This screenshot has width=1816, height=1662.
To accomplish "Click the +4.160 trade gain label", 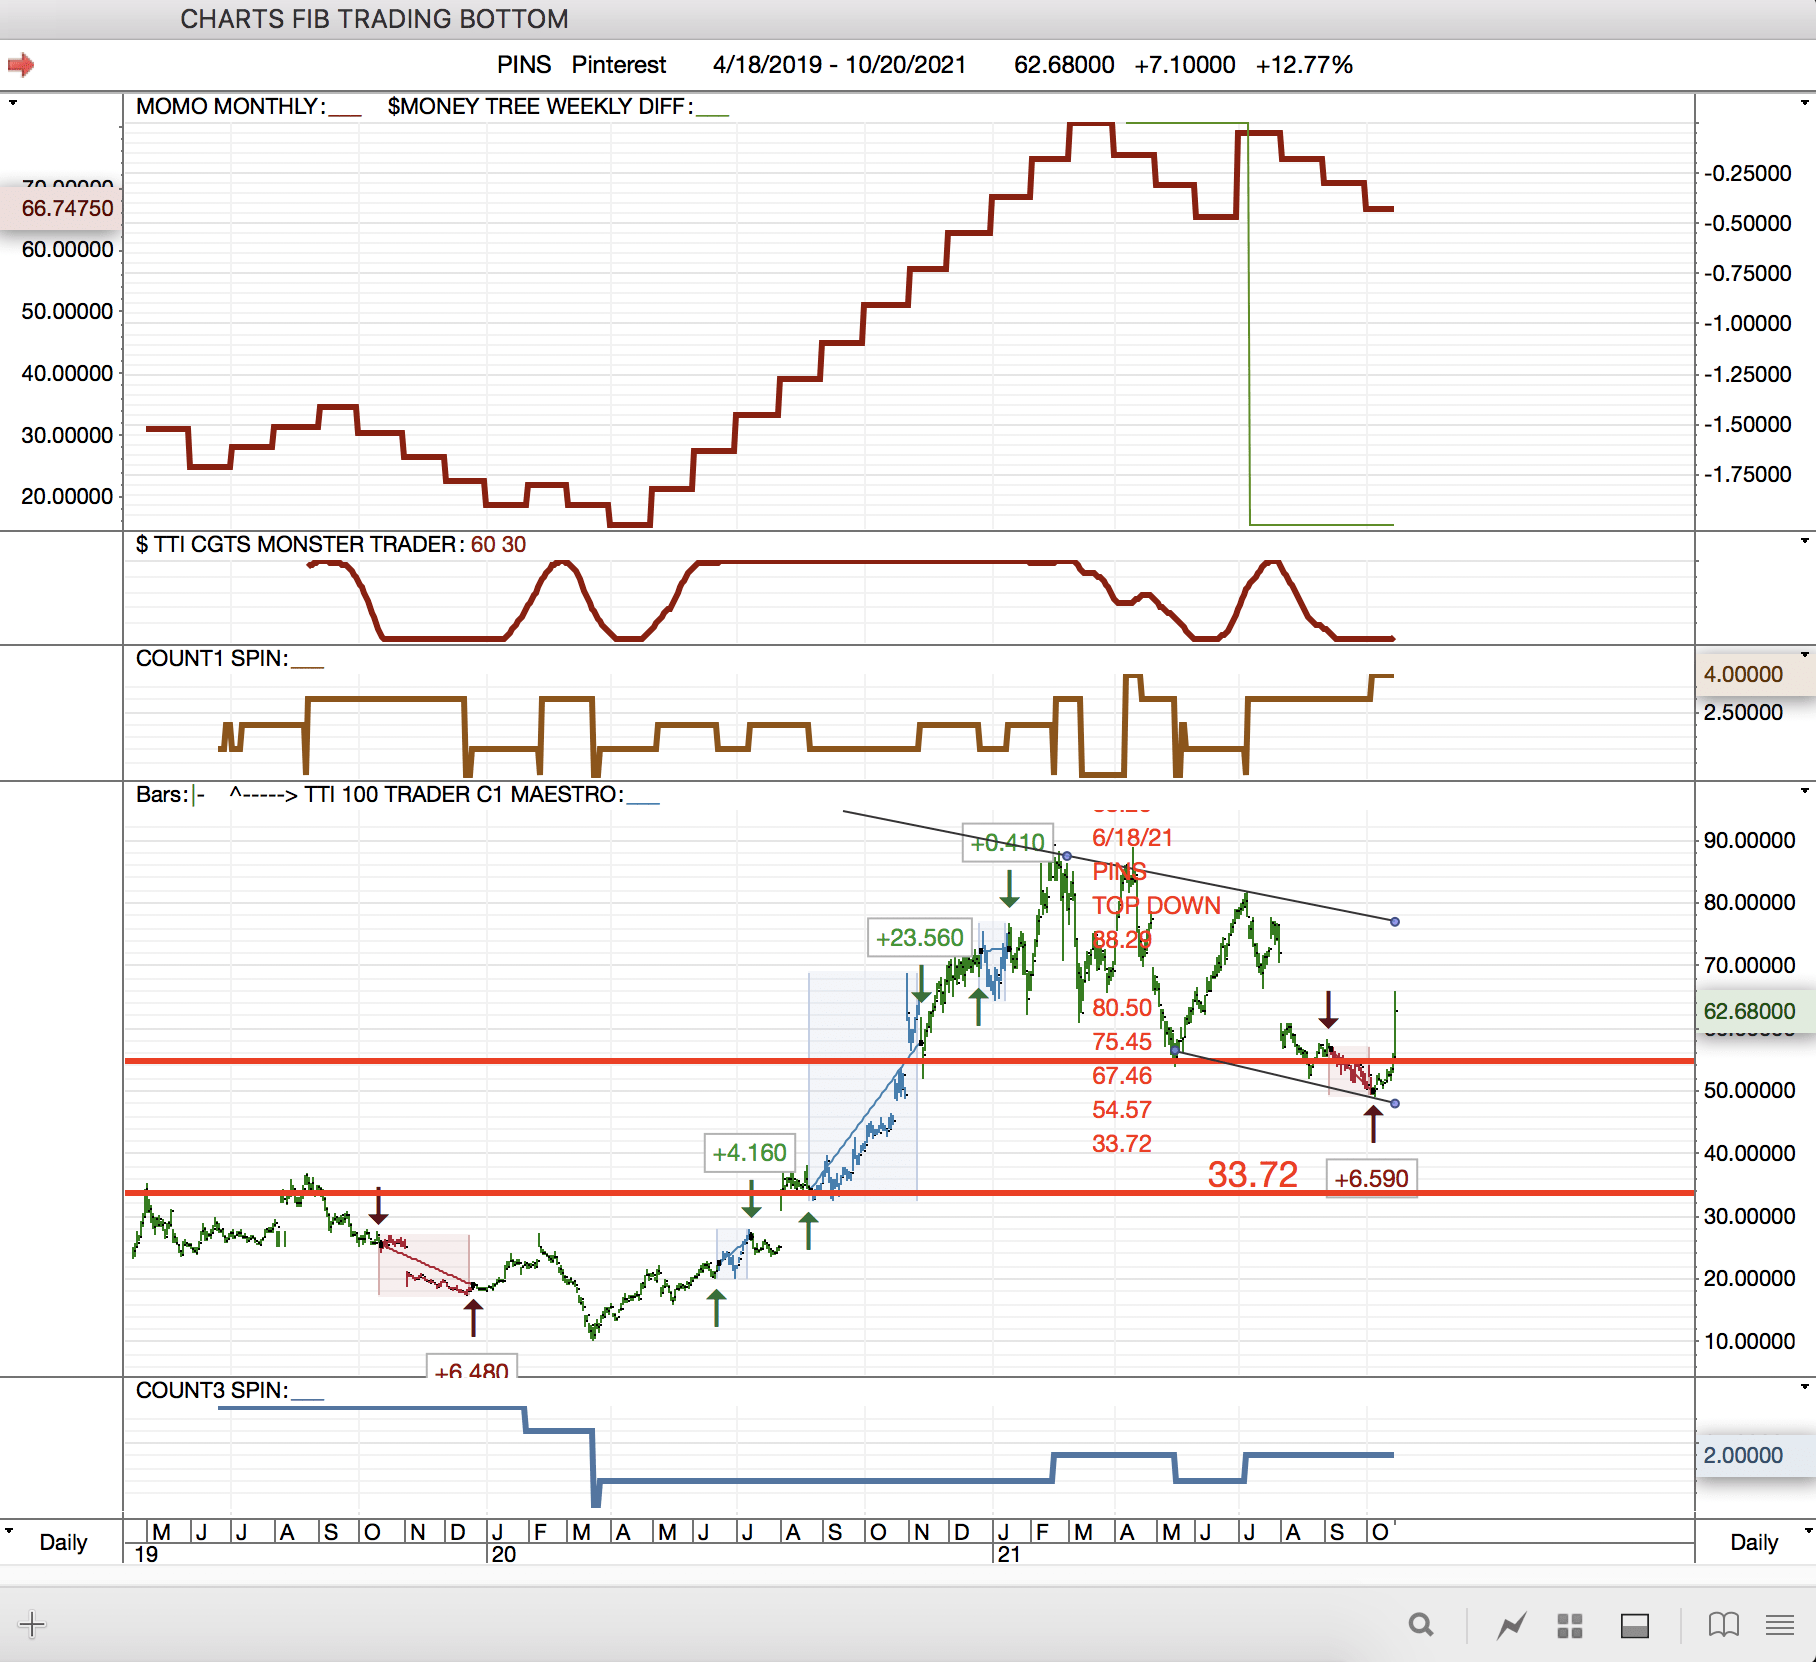I will [749, 1153].
